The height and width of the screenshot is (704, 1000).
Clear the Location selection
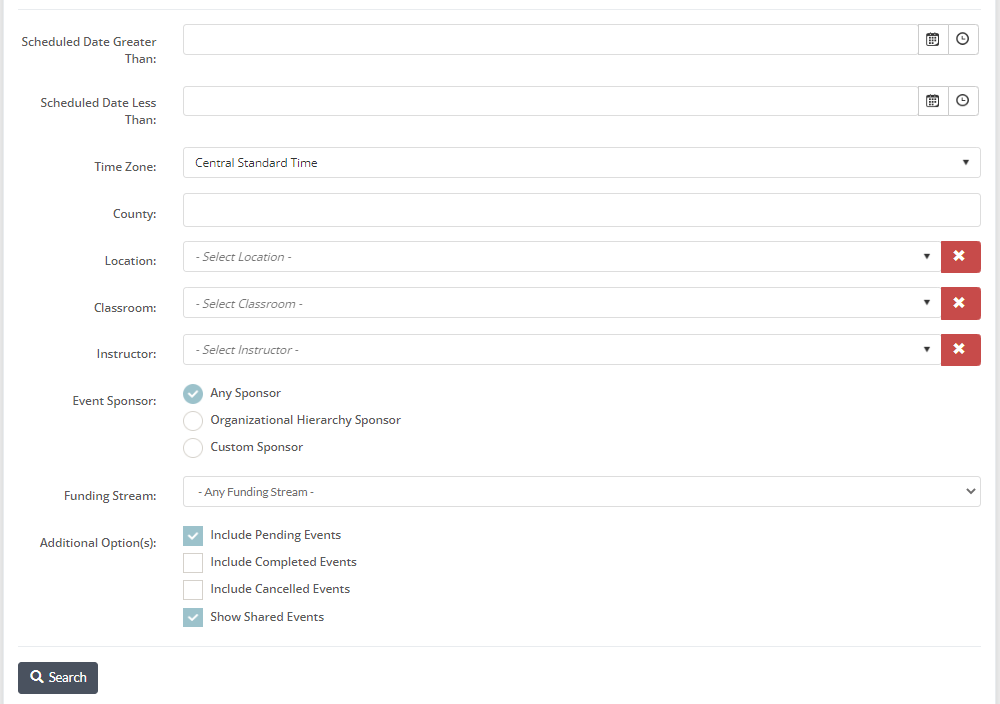[960, 256]
